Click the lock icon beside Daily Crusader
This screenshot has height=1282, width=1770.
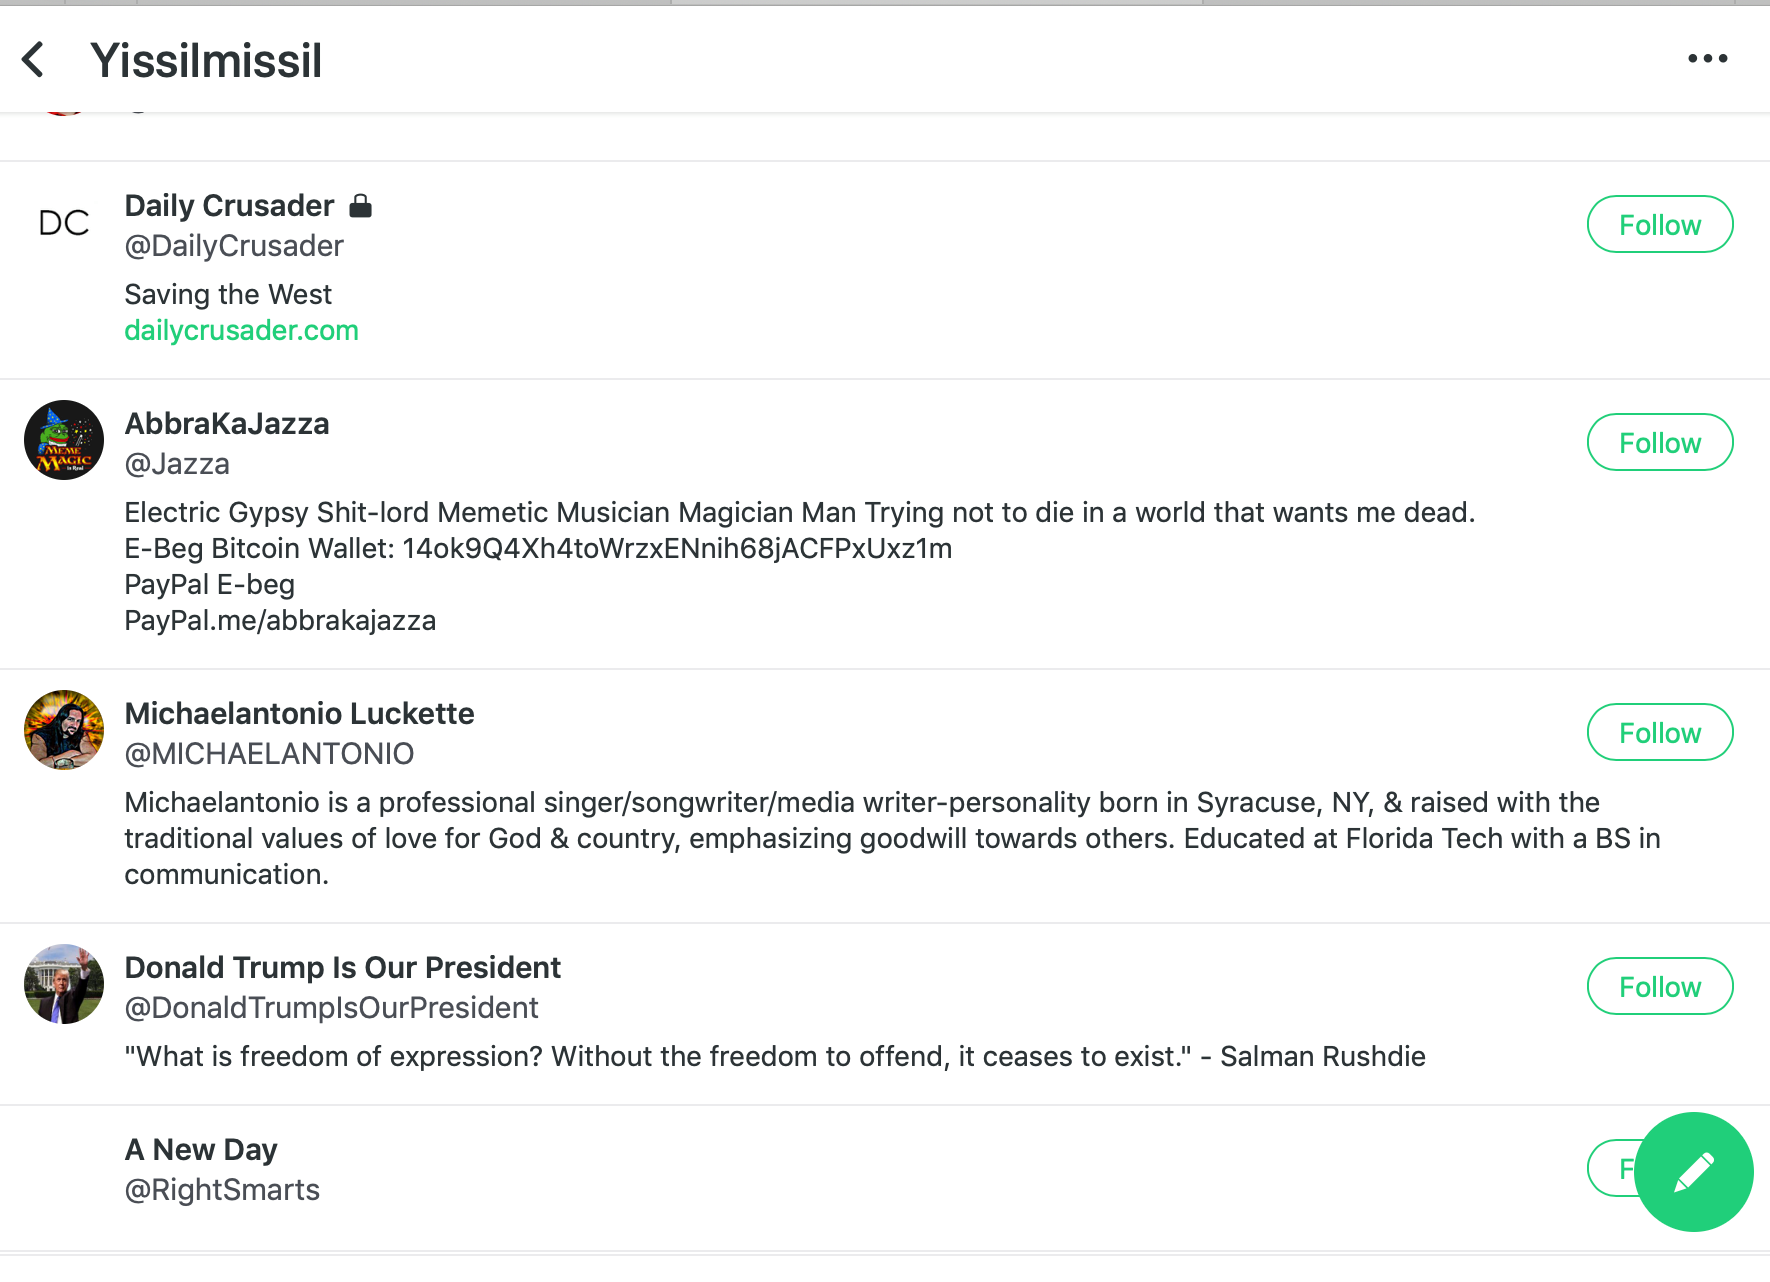(361, 206)
